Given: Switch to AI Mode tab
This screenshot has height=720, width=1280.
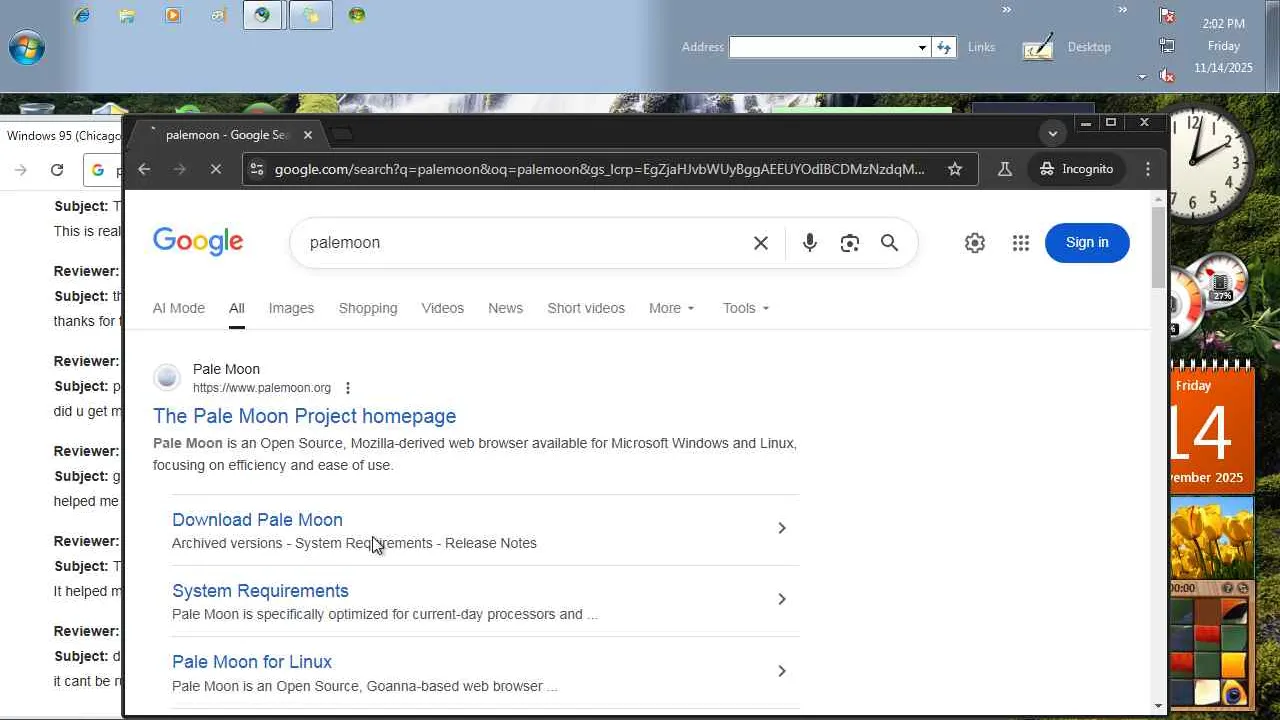Looking at the screenshot, I should pyautogui.click(x=179, y=308).
